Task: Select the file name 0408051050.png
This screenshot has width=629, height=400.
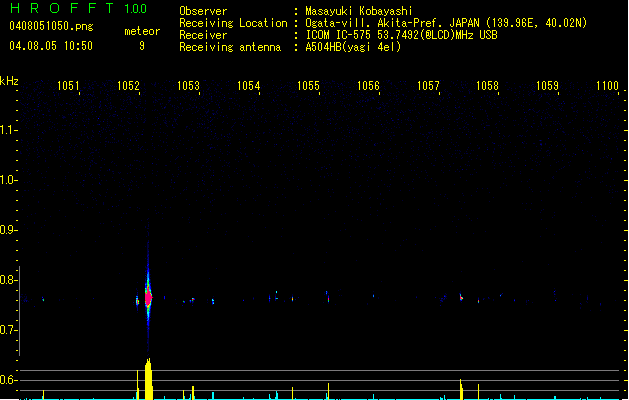Action: 51,26
